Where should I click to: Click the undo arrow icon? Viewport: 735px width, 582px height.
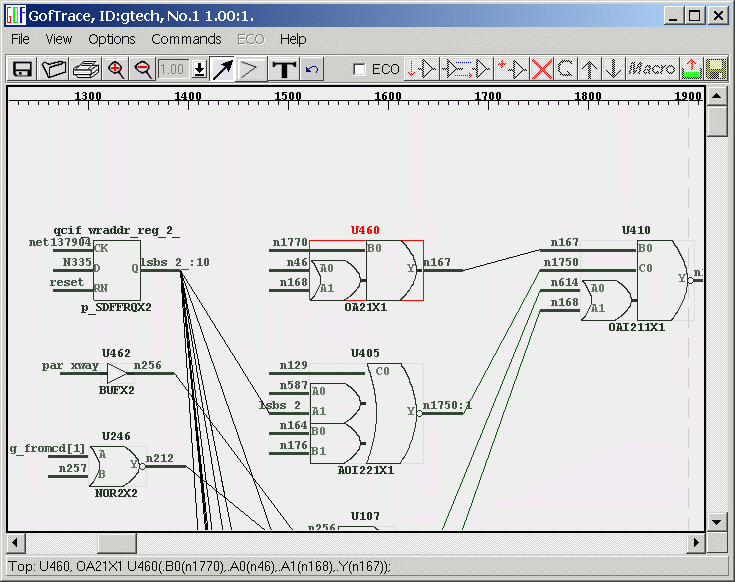click(x=312, y=69)
